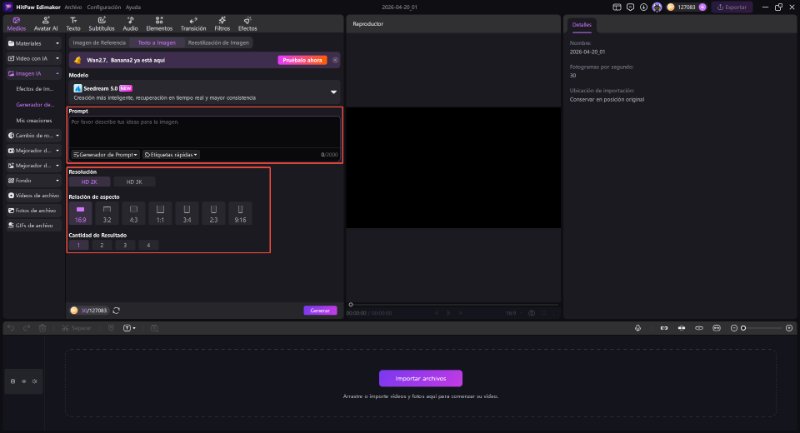Choose 3:4 aspect ratio
Image resolution: width=800 pixels, height=433 pixels.
[x=187, y=214]
